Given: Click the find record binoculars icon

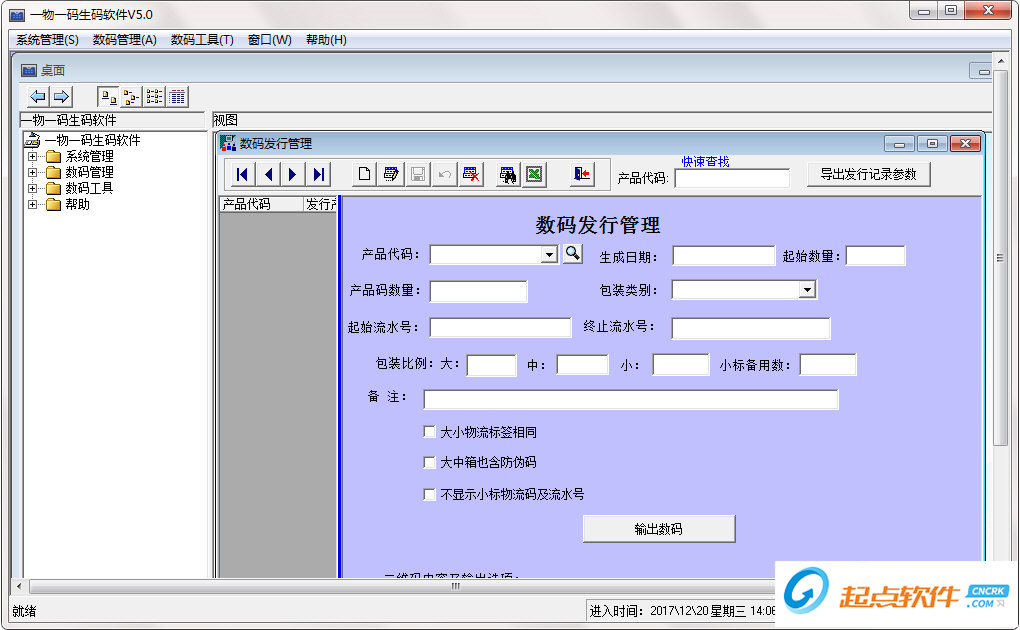Looking at the screenshot, I should [x=507, y=174].
